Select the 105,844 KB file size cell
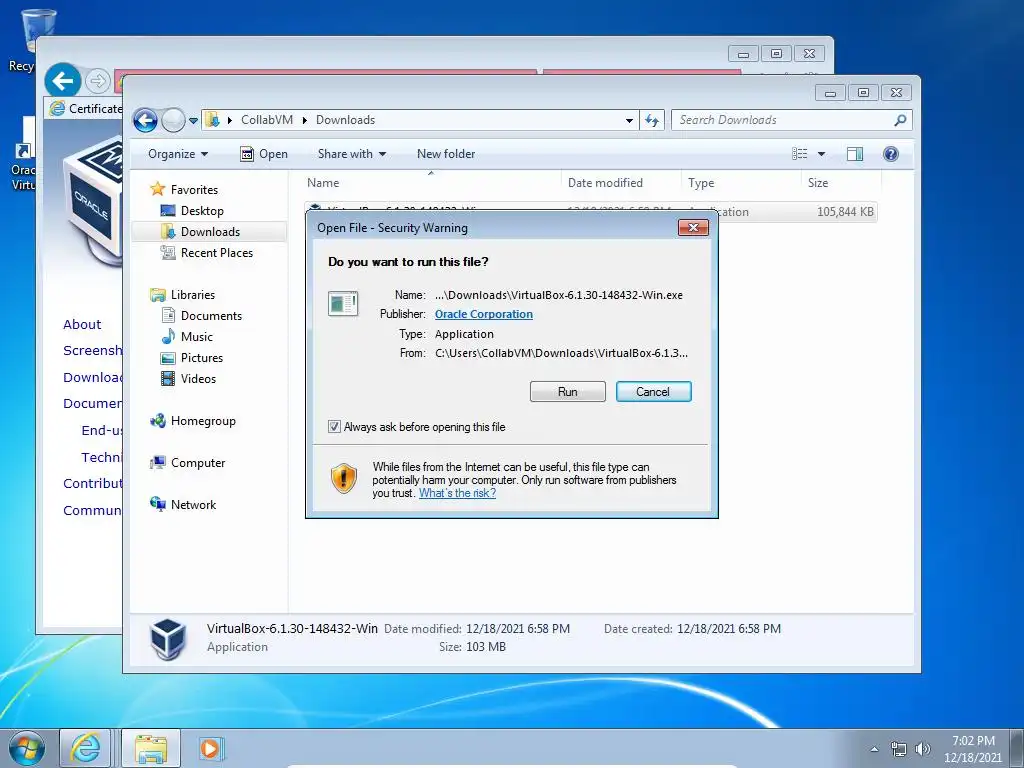This screenshot has height=768, width=1024. coord(845,212)
